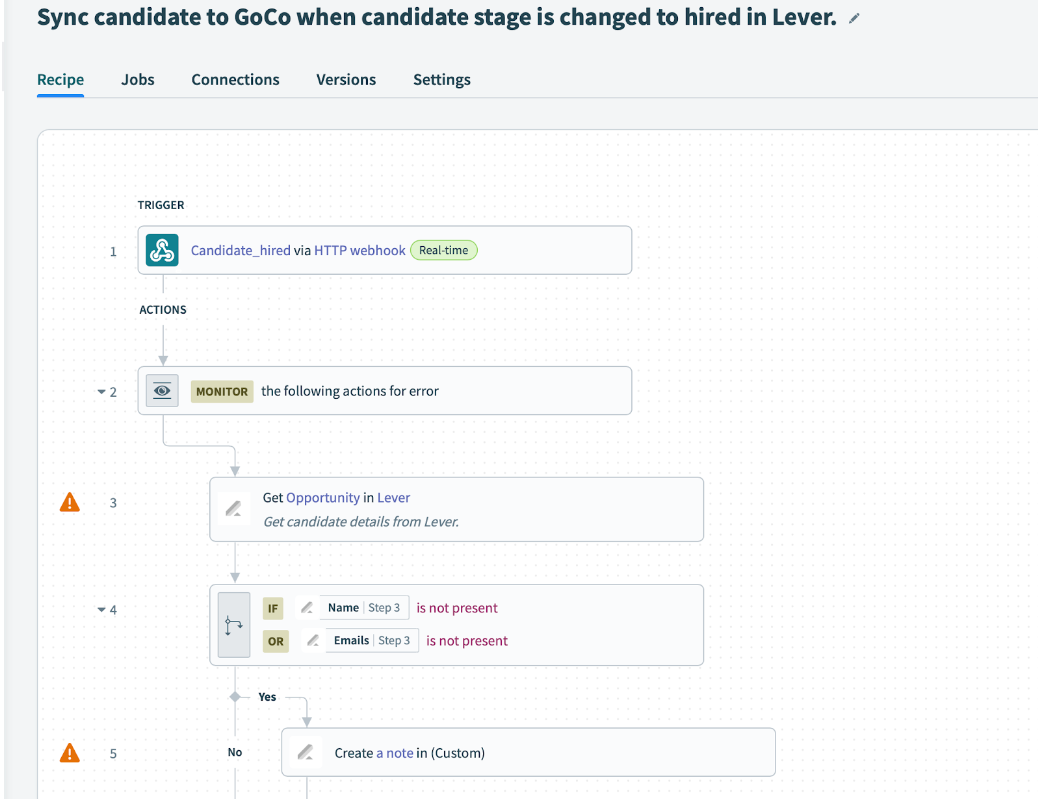View the Versions tab
The image size is (1038, 800).
(345, 79)
